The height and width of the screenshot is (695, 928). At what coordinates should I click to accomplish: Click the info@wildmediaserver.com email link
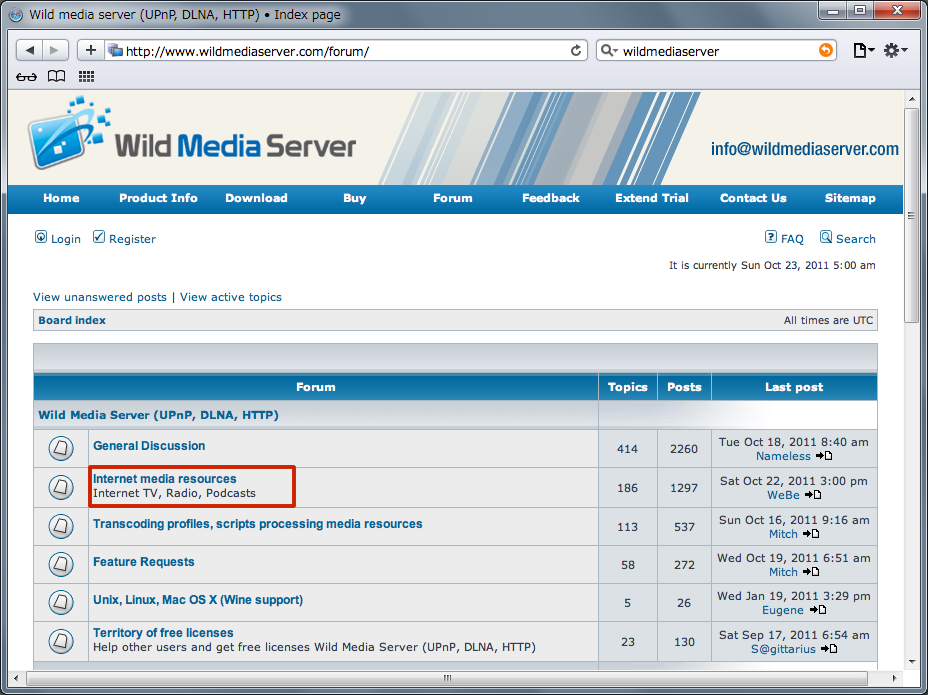[805, 149]
